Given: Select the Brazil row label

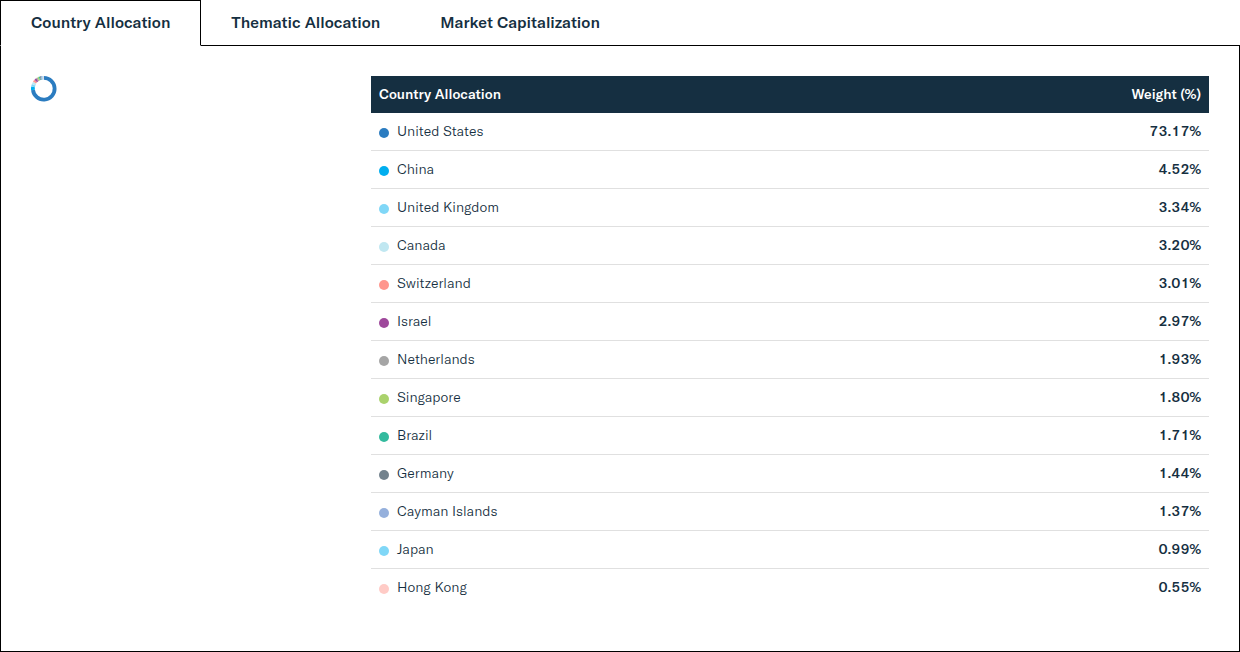Looking at the screenshot, I should pos(414,435).
